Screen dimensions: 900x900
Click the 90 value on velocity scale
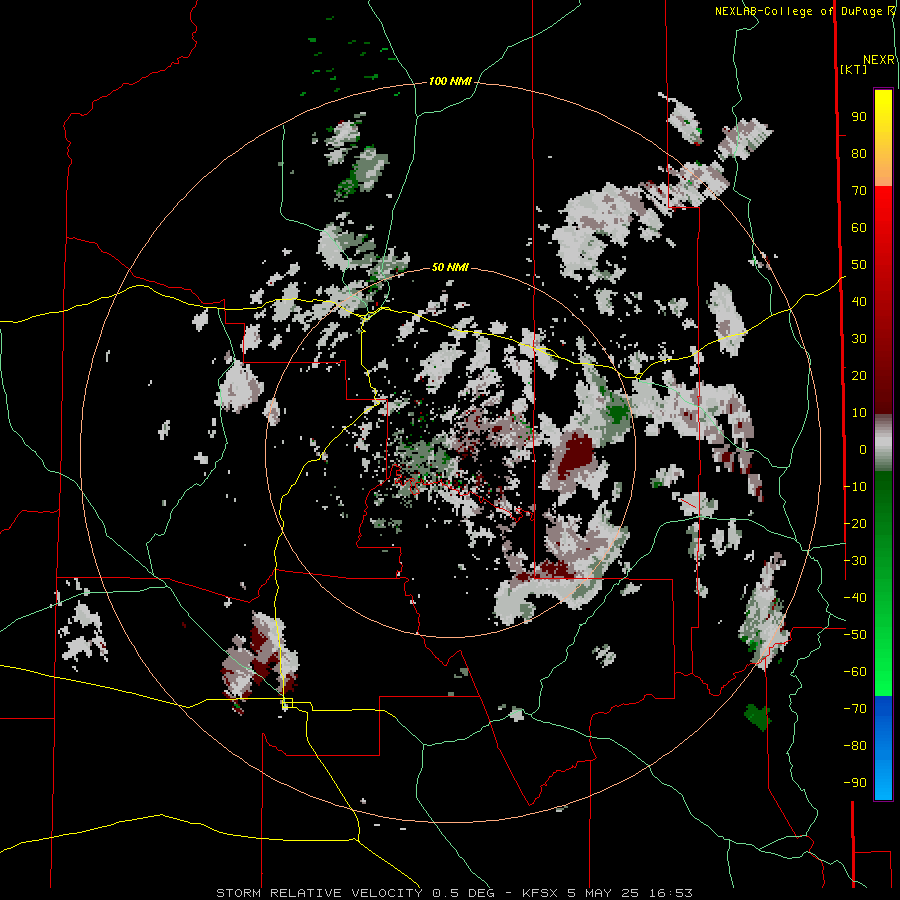(859, 117)
